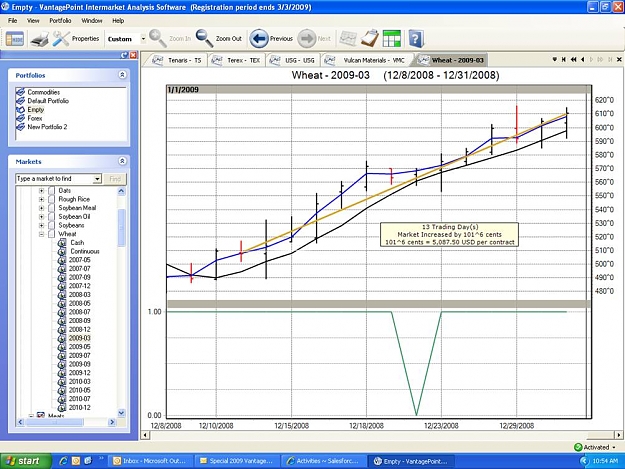Open the market search dropdown arrow
Viewport: 625px width, 469px height.
pos(97,179)
